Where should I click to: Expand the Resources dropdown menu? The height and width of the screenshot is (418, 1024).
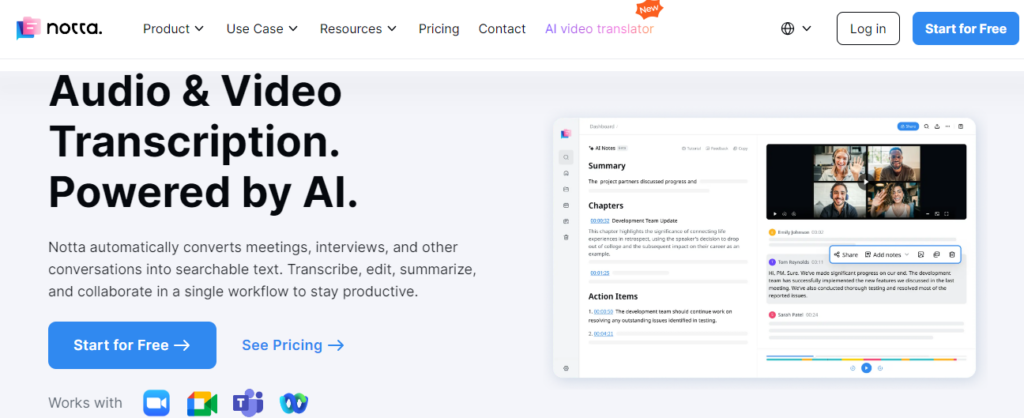pyautogui.click(x=358, y=29)
